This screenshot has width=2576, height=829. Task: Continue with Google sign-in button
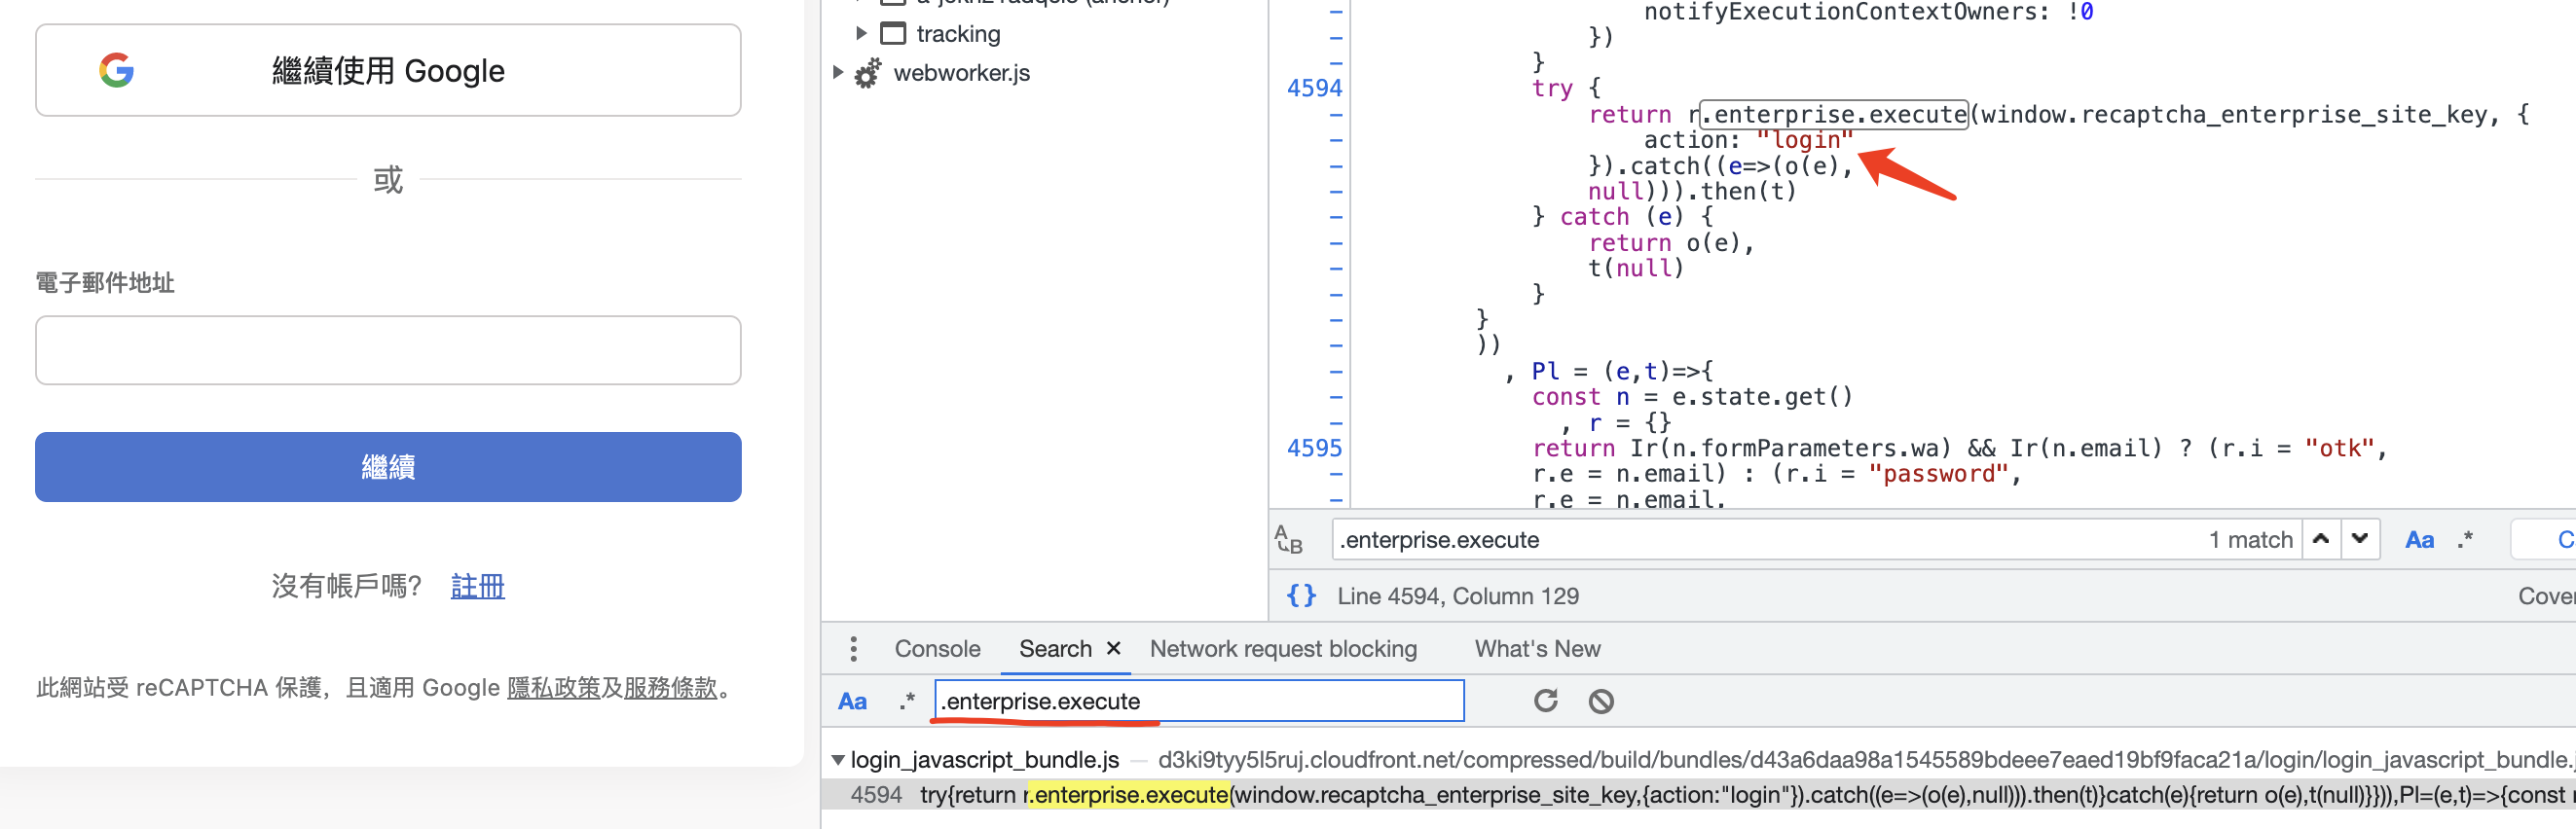pos(388,70)
